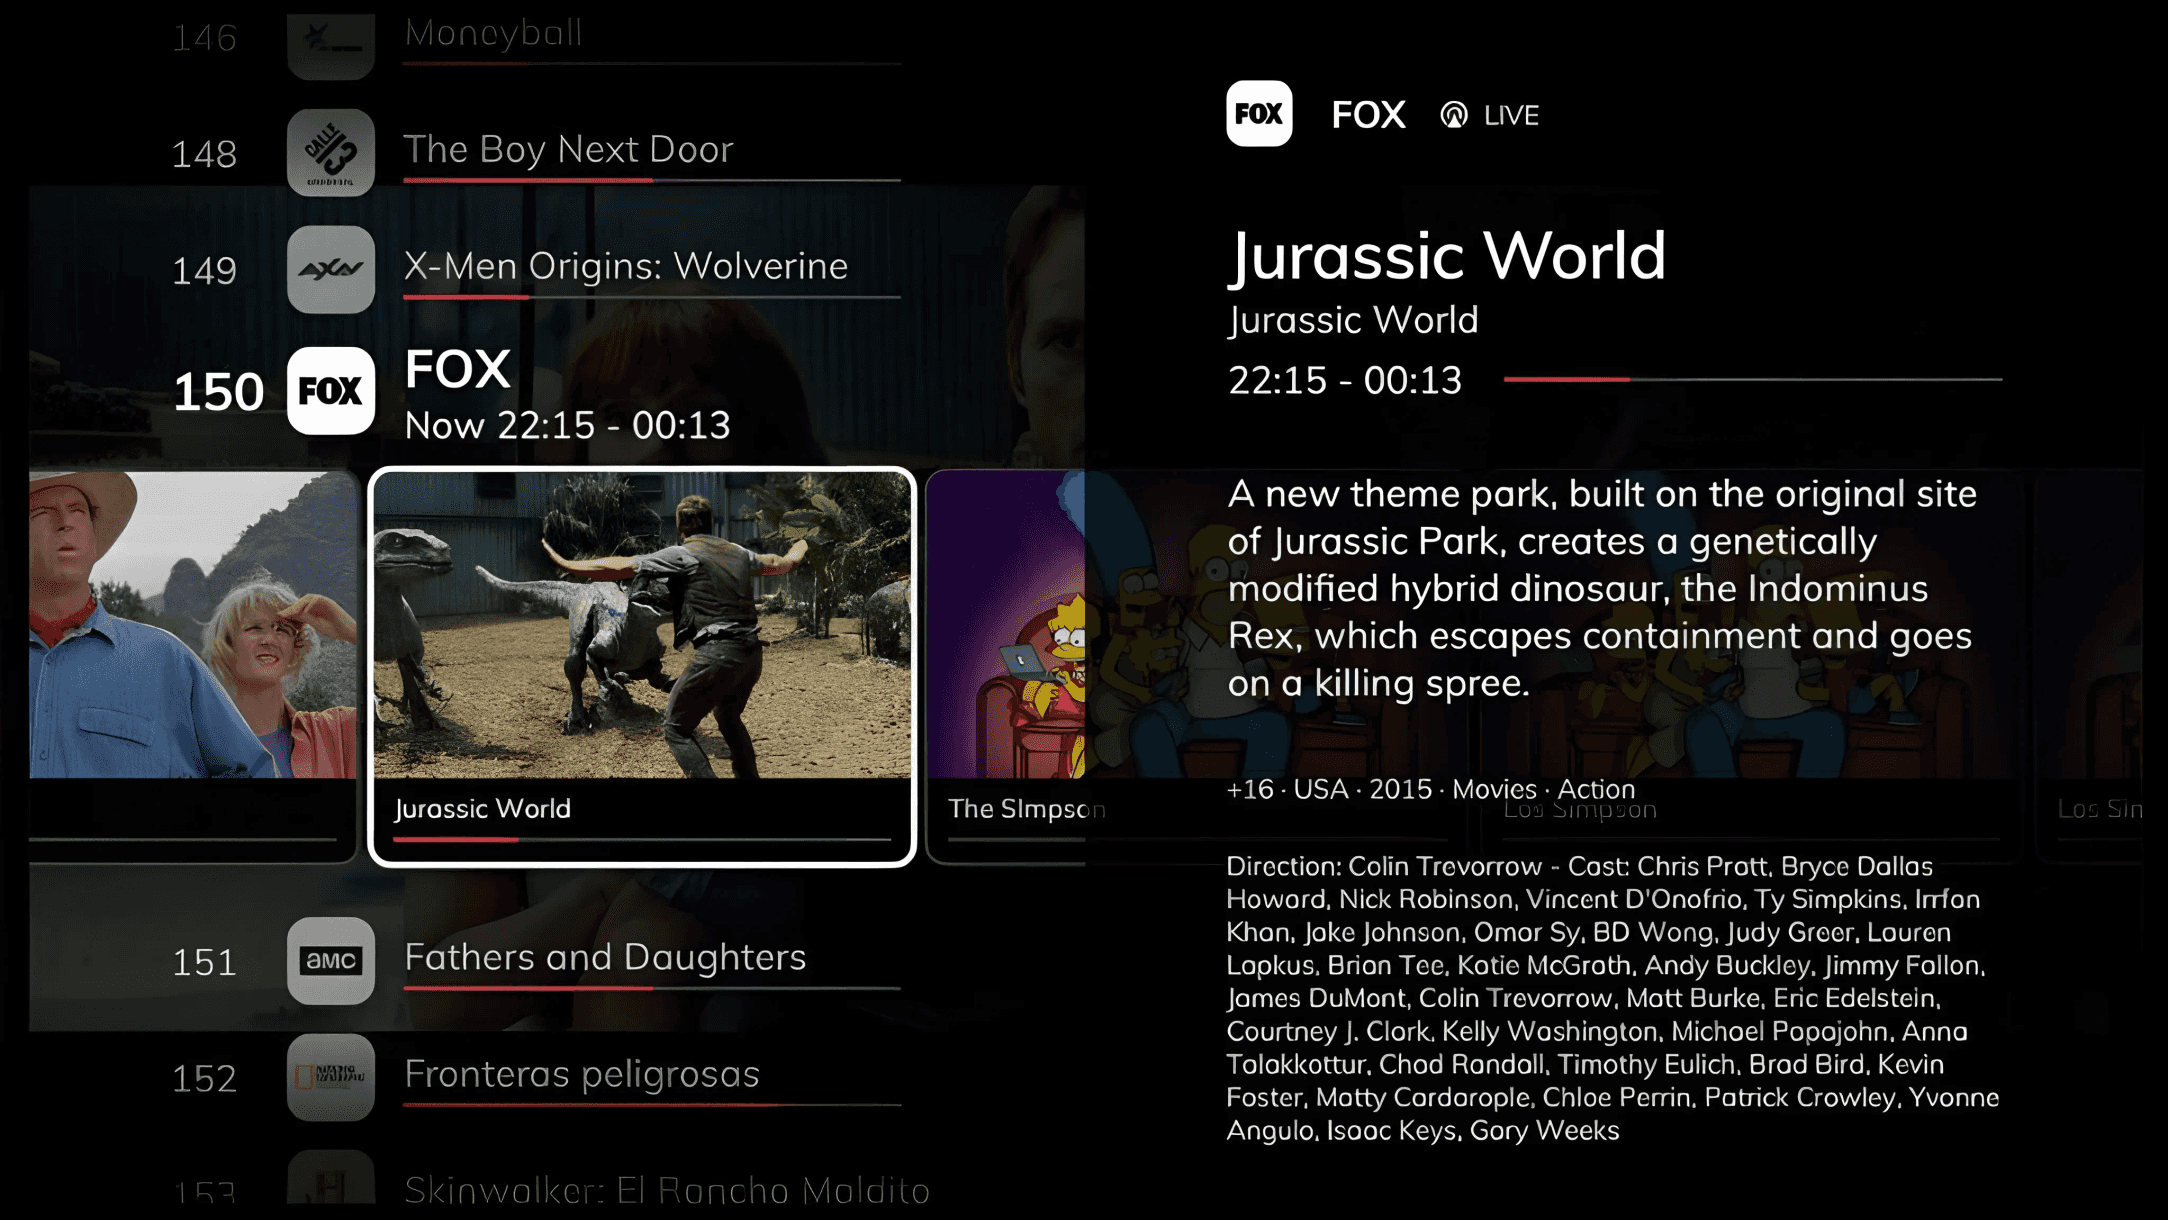The width and height of the screenshot is (2168, 1220).
Task: Click the Jurassic World title heading
Action: coord(1447,256)
